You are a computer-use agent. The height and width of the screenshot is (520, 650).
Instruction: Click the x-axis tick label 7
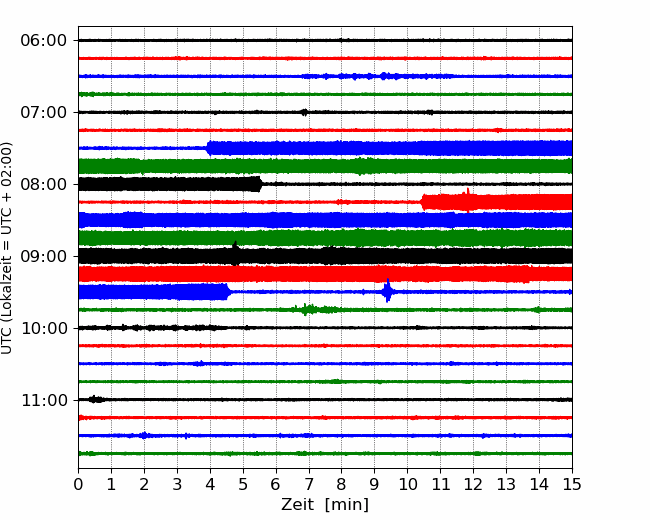tap(309, 484)
